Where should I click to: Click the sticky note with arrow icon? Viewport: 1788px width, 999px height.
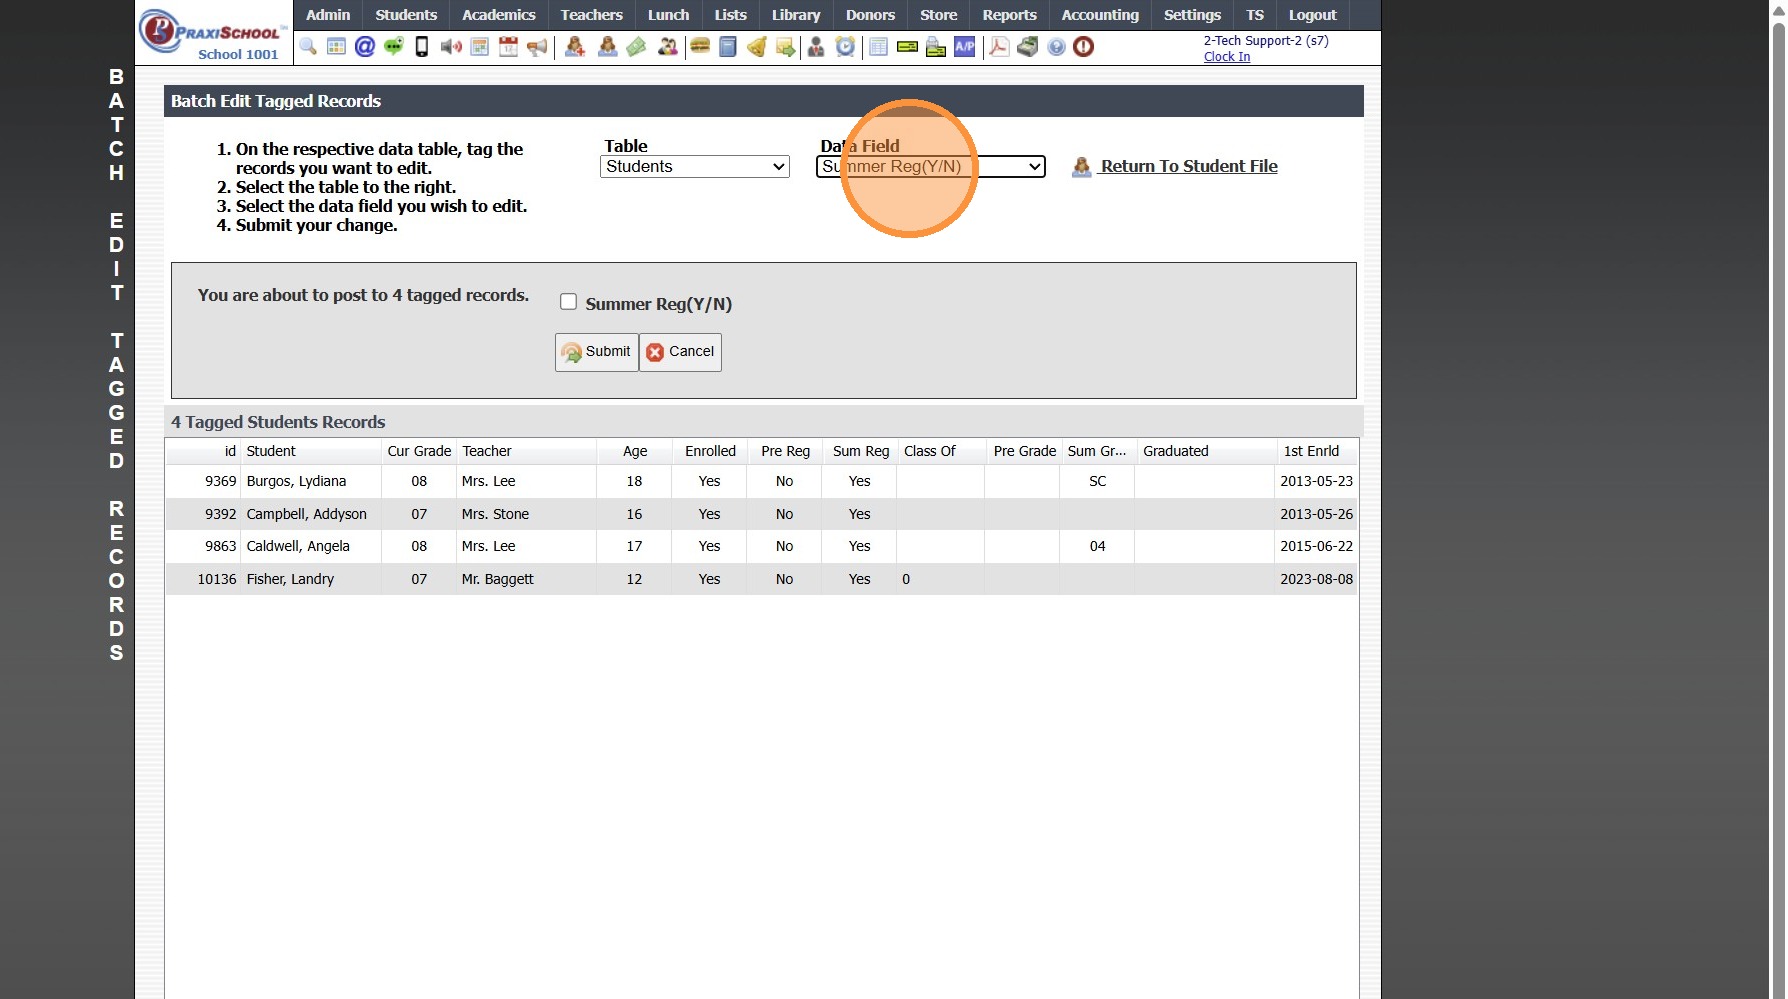pyautogui.click(x=786, y=47)
